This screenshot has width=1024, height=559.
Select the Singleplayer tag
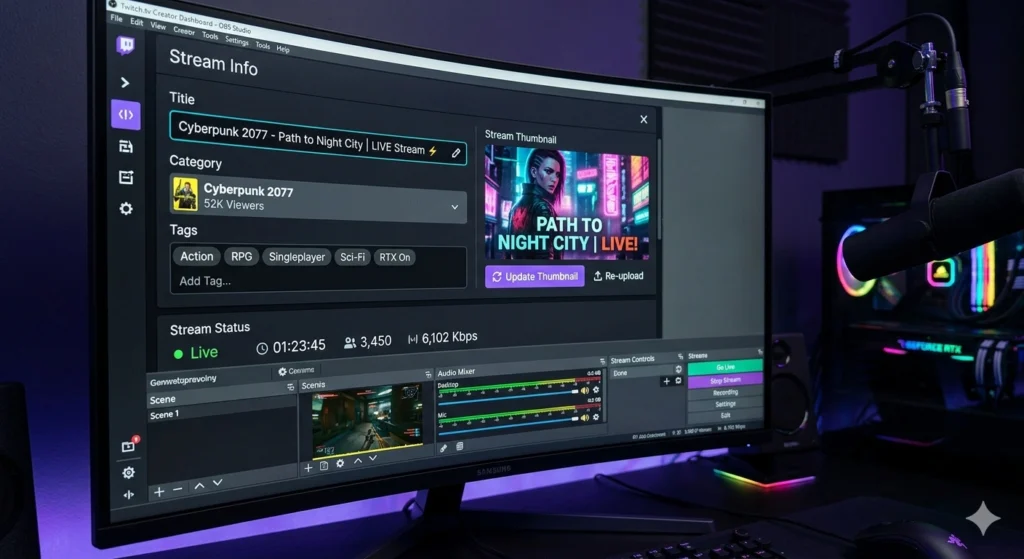296,257
